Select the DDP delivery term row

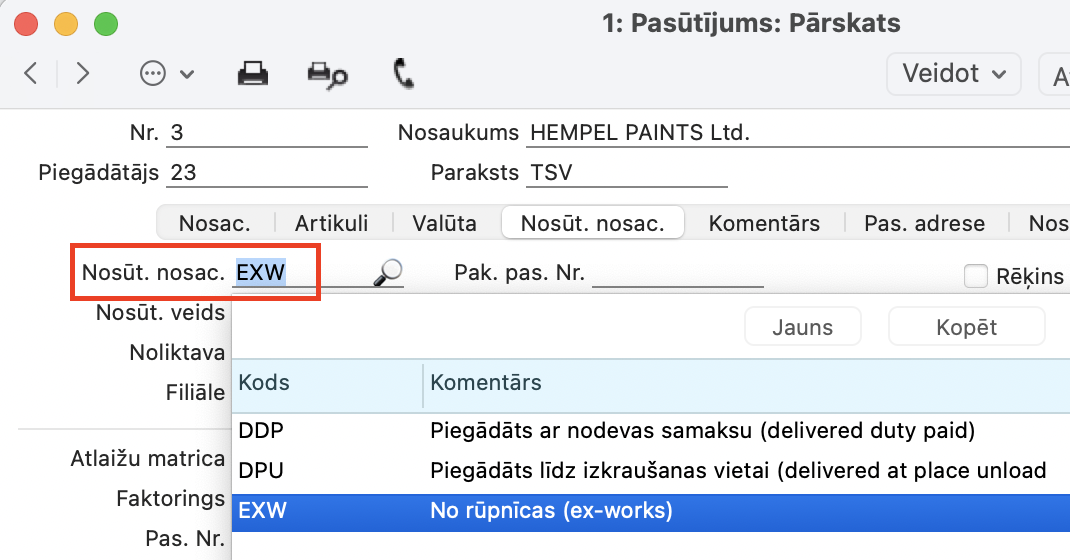(650, 431)
